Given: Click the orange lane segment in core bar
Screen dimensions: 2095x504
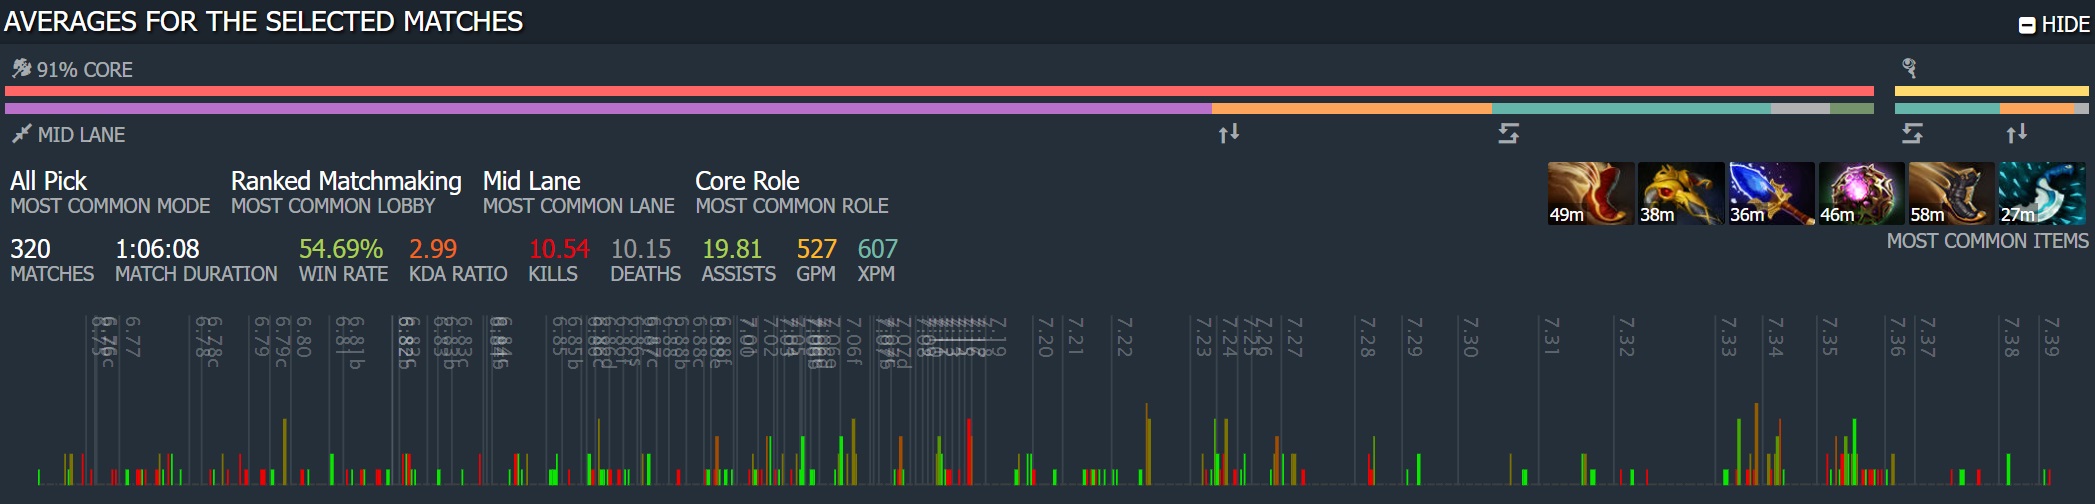Looking at the screenshot, I should tap(1352, 108).
